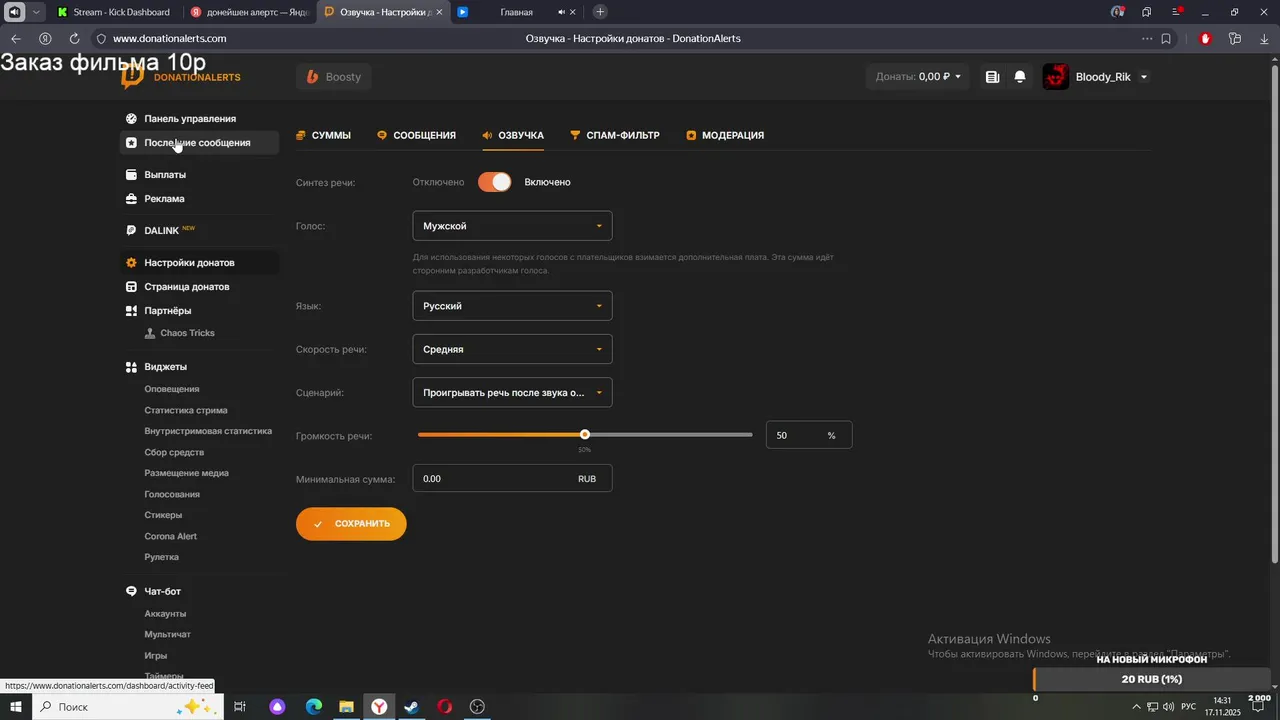
Task: Open Страница донатов in the sidebar
Action: (187, 287)
